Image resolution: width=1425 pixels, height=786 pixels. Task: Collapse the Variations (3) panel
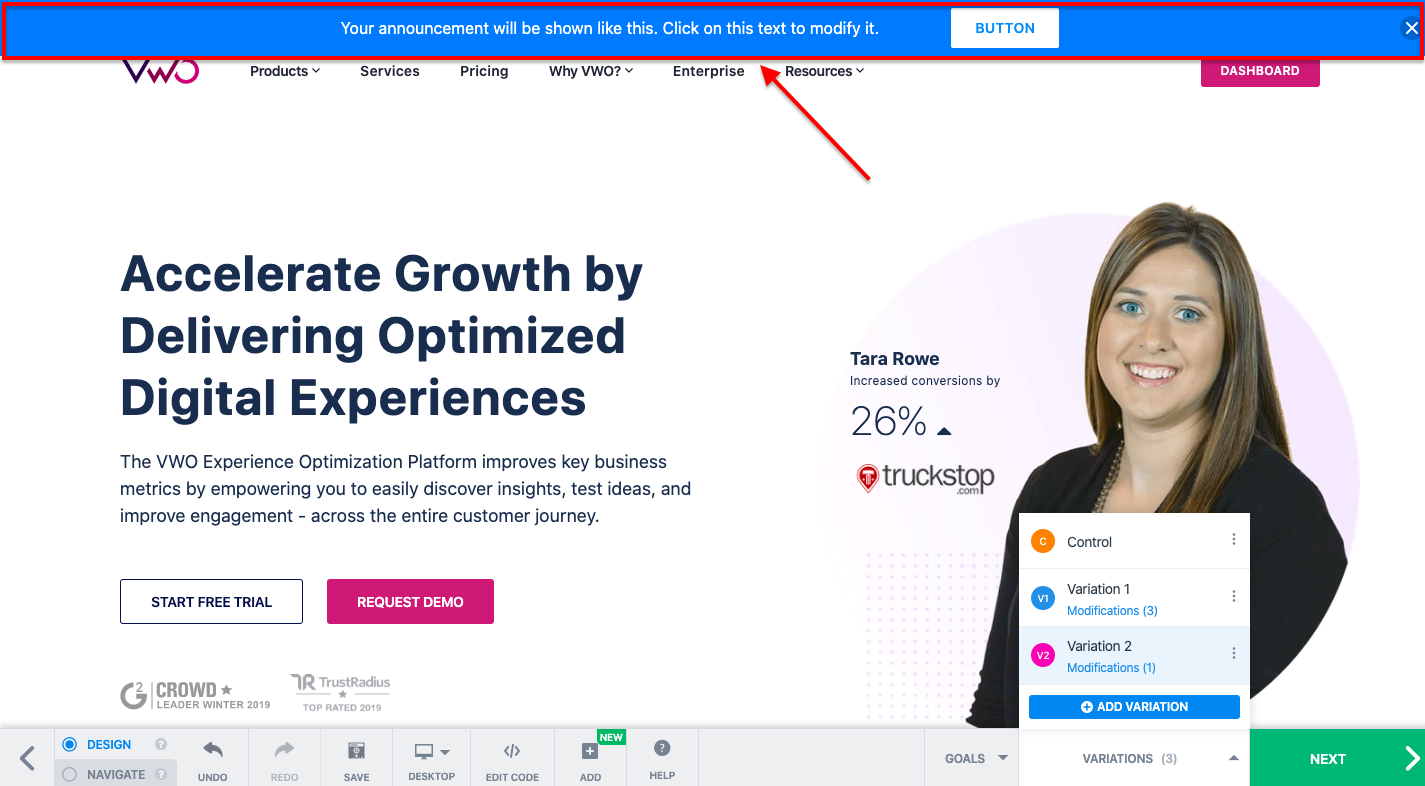click(x=1134, y=758)
